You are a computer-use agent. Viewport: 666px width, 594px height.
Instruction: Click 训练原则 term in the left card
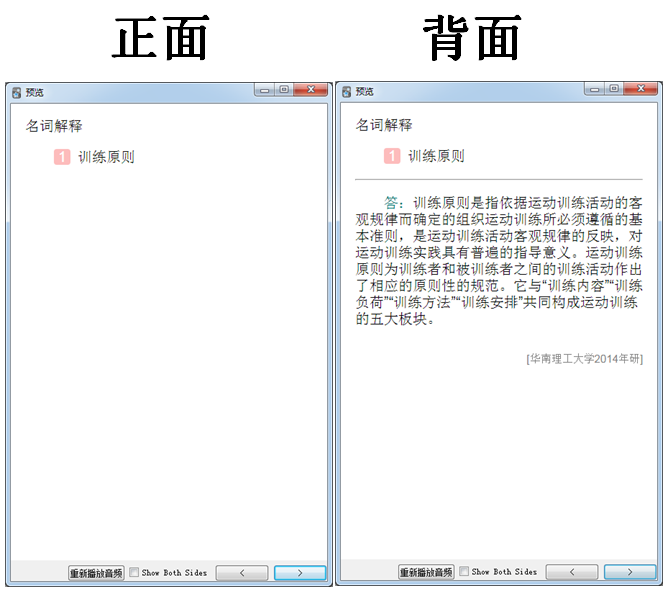pyautogui.click(x=106, y=157)
